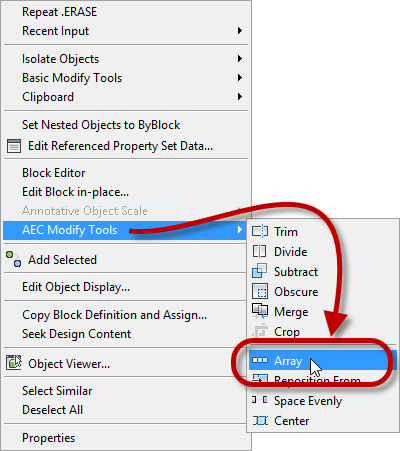Click the Merge tool icon
This screenshot has width=400, height=451.
click(x=260, y=311)
